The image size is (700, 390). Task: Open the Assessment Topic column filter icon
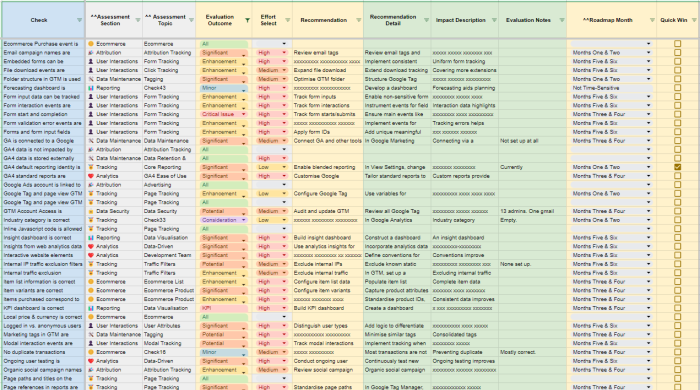click(191, 20)
